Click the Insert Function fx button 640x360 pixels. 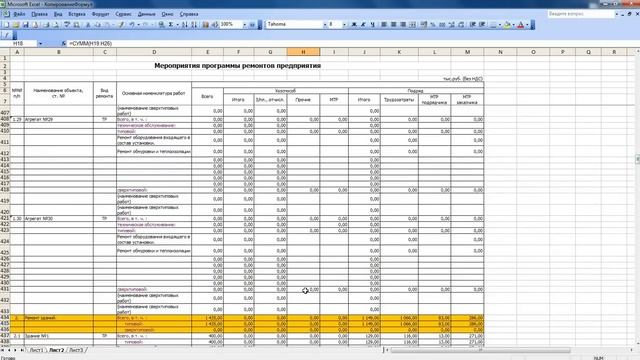pos(64,43)
